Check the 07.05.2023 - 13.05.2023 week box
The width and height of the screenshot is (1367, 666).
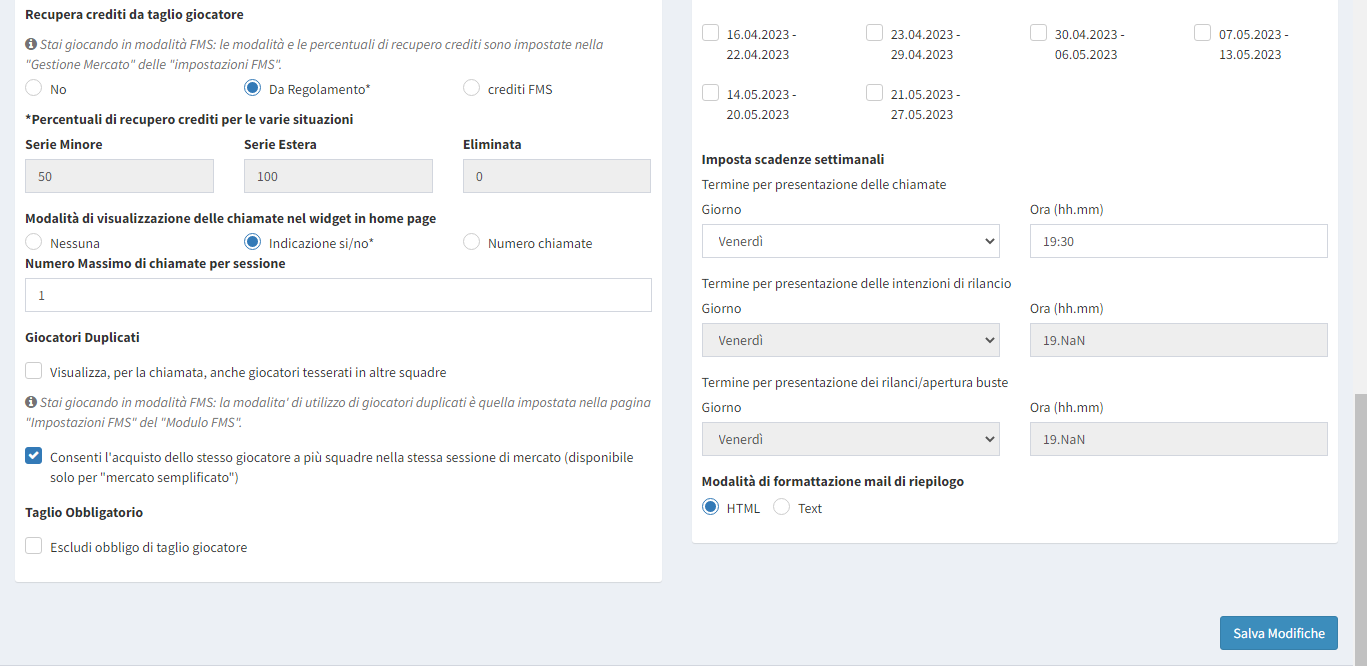click(x=1203, y=33)
